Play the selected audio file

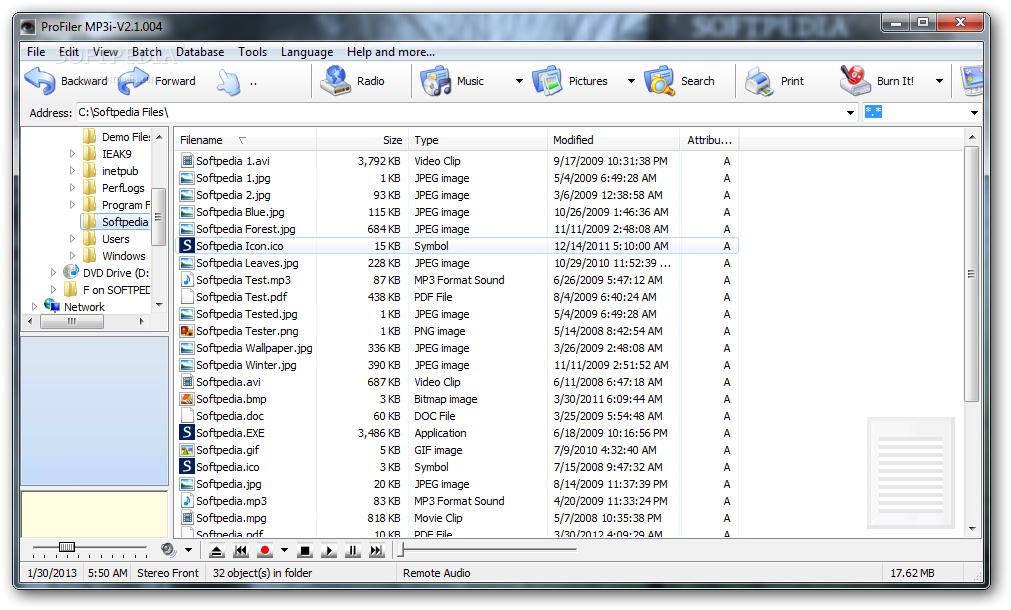pyautogui.click(x=329, y=551)
